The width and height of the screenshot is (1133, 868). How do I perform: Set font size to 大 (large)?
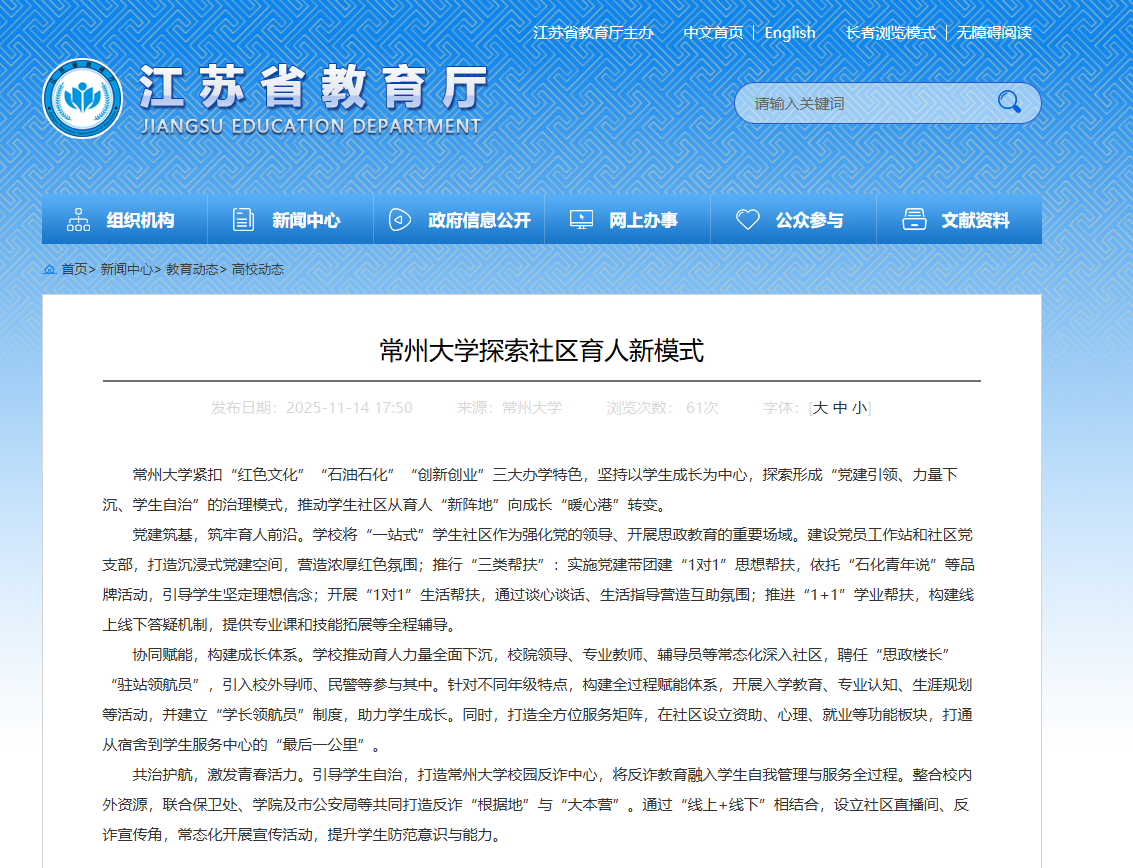point(820,408)
